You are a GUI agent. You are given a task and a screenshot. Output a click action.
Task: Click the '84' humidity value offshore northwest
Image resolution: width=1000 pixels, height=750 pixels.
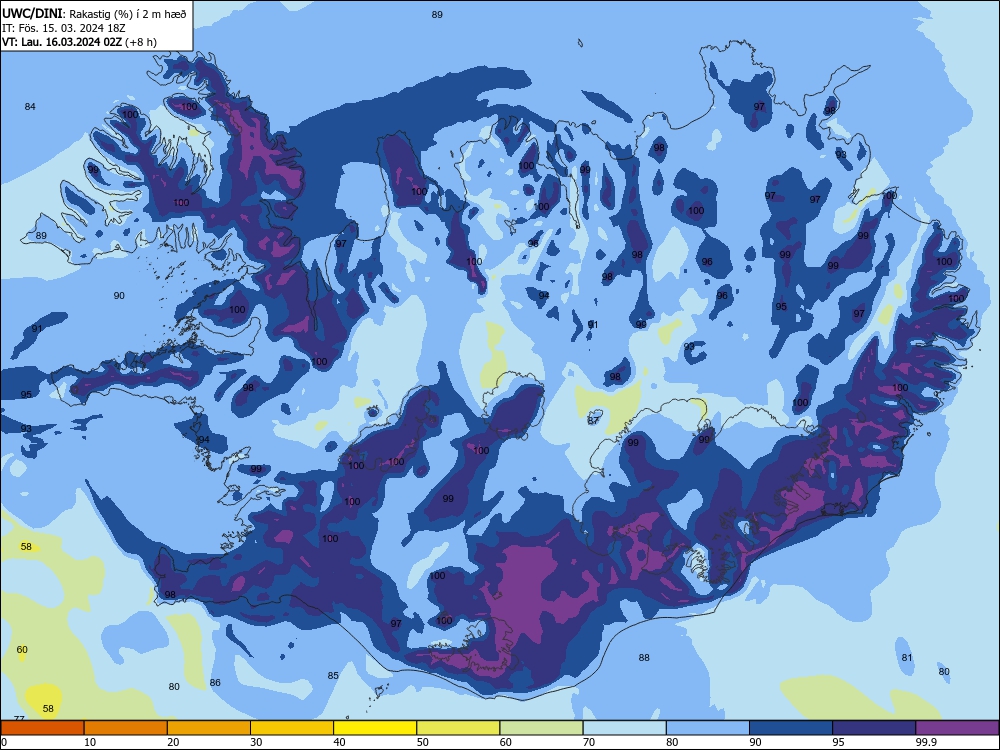(x=30, y=107)
